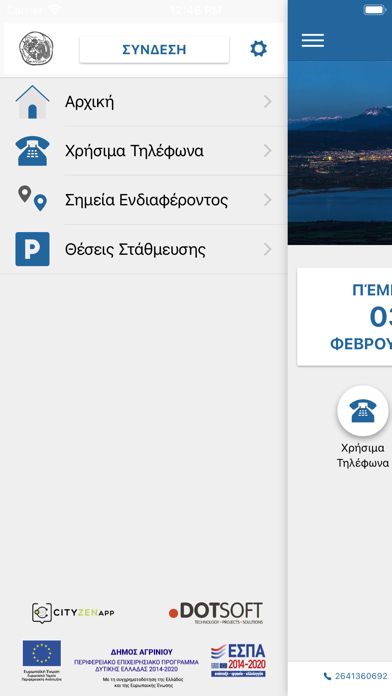Click the chevron on Θέσεις Στάθμευσης row
Viewport: 392px width, 696px height.
pos(267,249)
